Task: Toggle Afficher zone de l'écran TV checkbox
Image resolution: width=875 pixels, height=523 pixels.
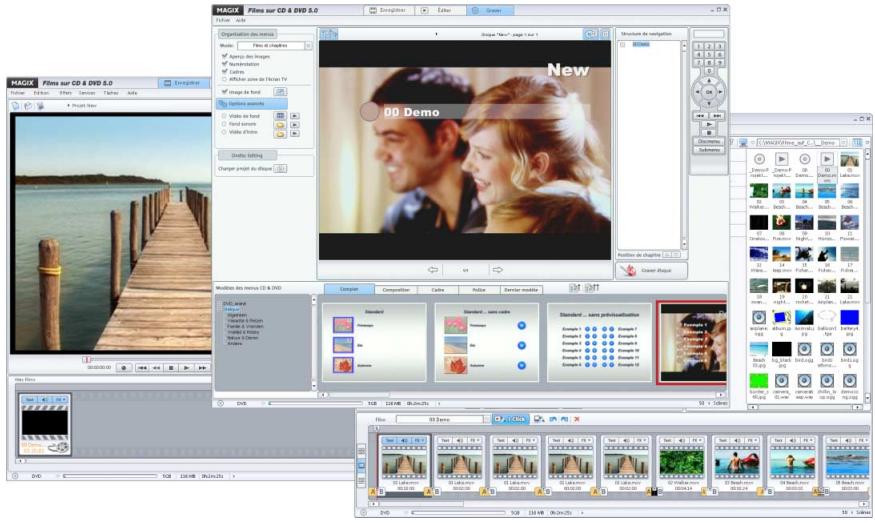Action: click(x=224, y=79)
